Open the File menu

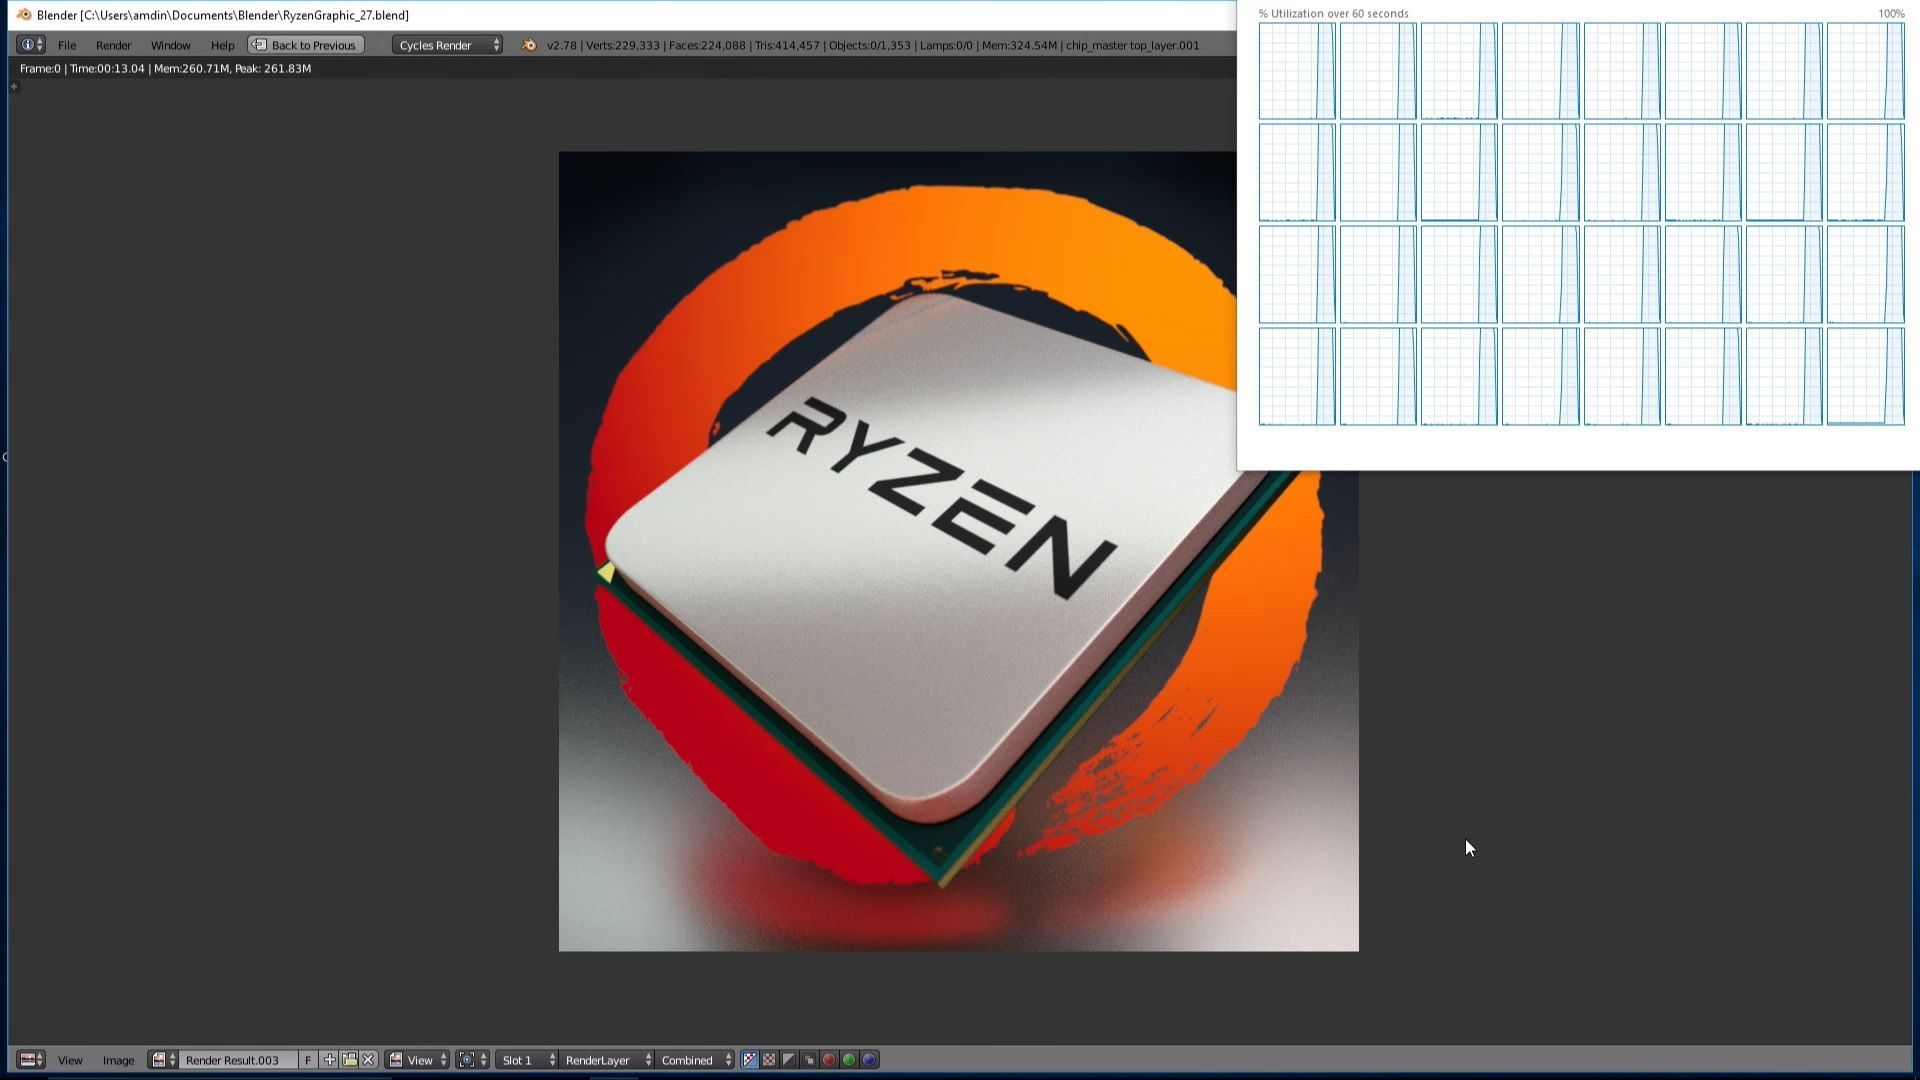coord(67,45)
